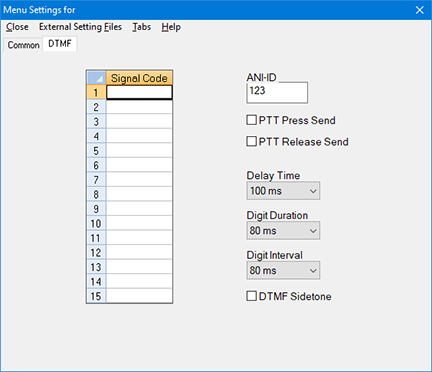Close the Menu Settings window
The height and width of the screenshot is (372, 432).
coord(420,10)
